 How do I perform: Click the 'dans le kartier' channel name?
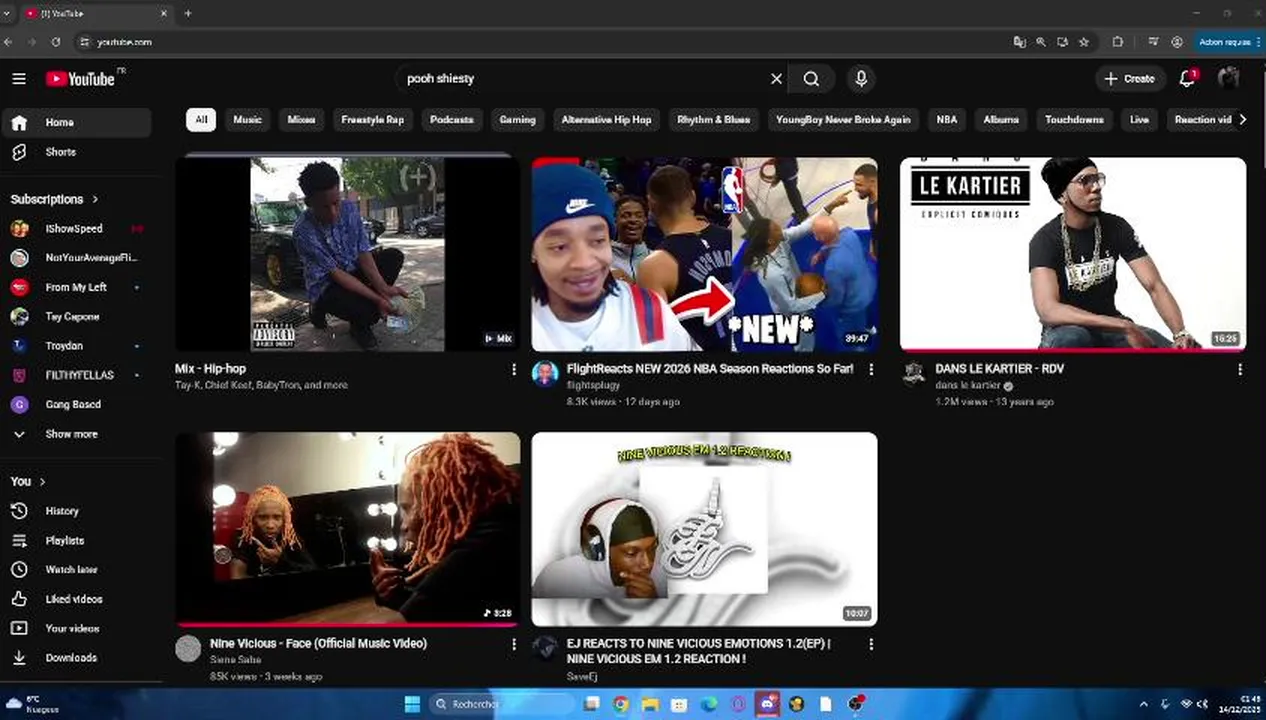[x=968, y=385]
